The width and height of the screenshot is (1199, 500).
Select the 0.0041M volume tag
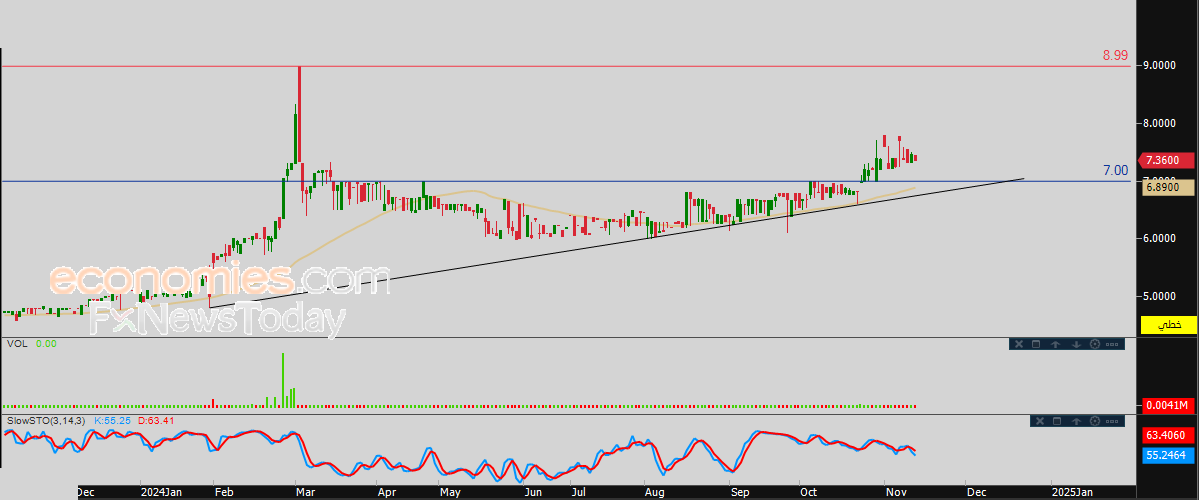click(x=1168, y=405)
